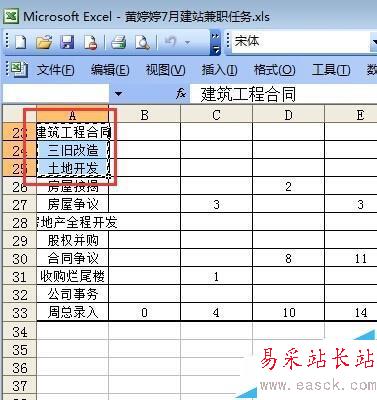Click cell D26 with value 2
This screenshot has width=377, height=400.
coord(289,186)
